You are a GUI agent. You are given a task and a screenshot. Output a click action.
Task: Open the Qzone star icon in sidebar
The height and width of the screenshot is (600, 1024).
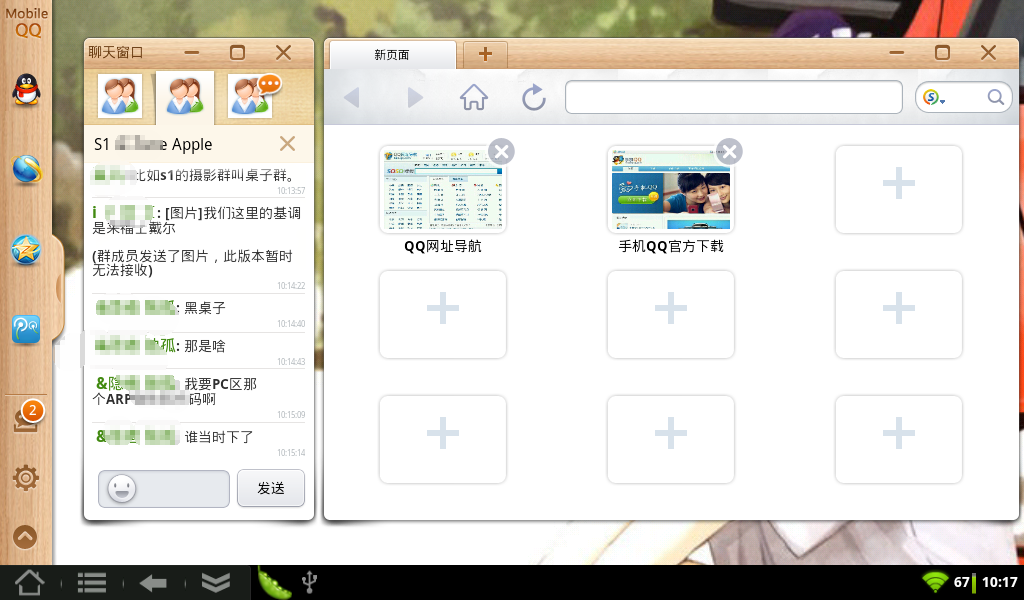(26, 250)
